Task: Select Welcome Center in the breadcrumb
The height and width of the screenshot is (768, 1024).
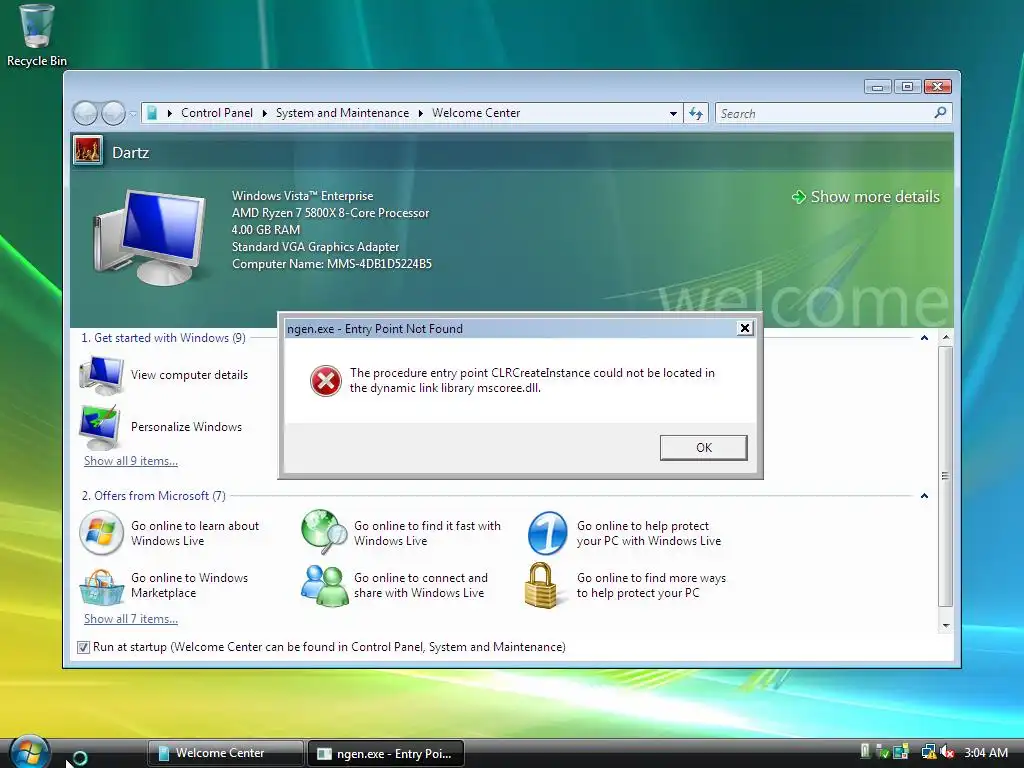Action: [476, 113]
